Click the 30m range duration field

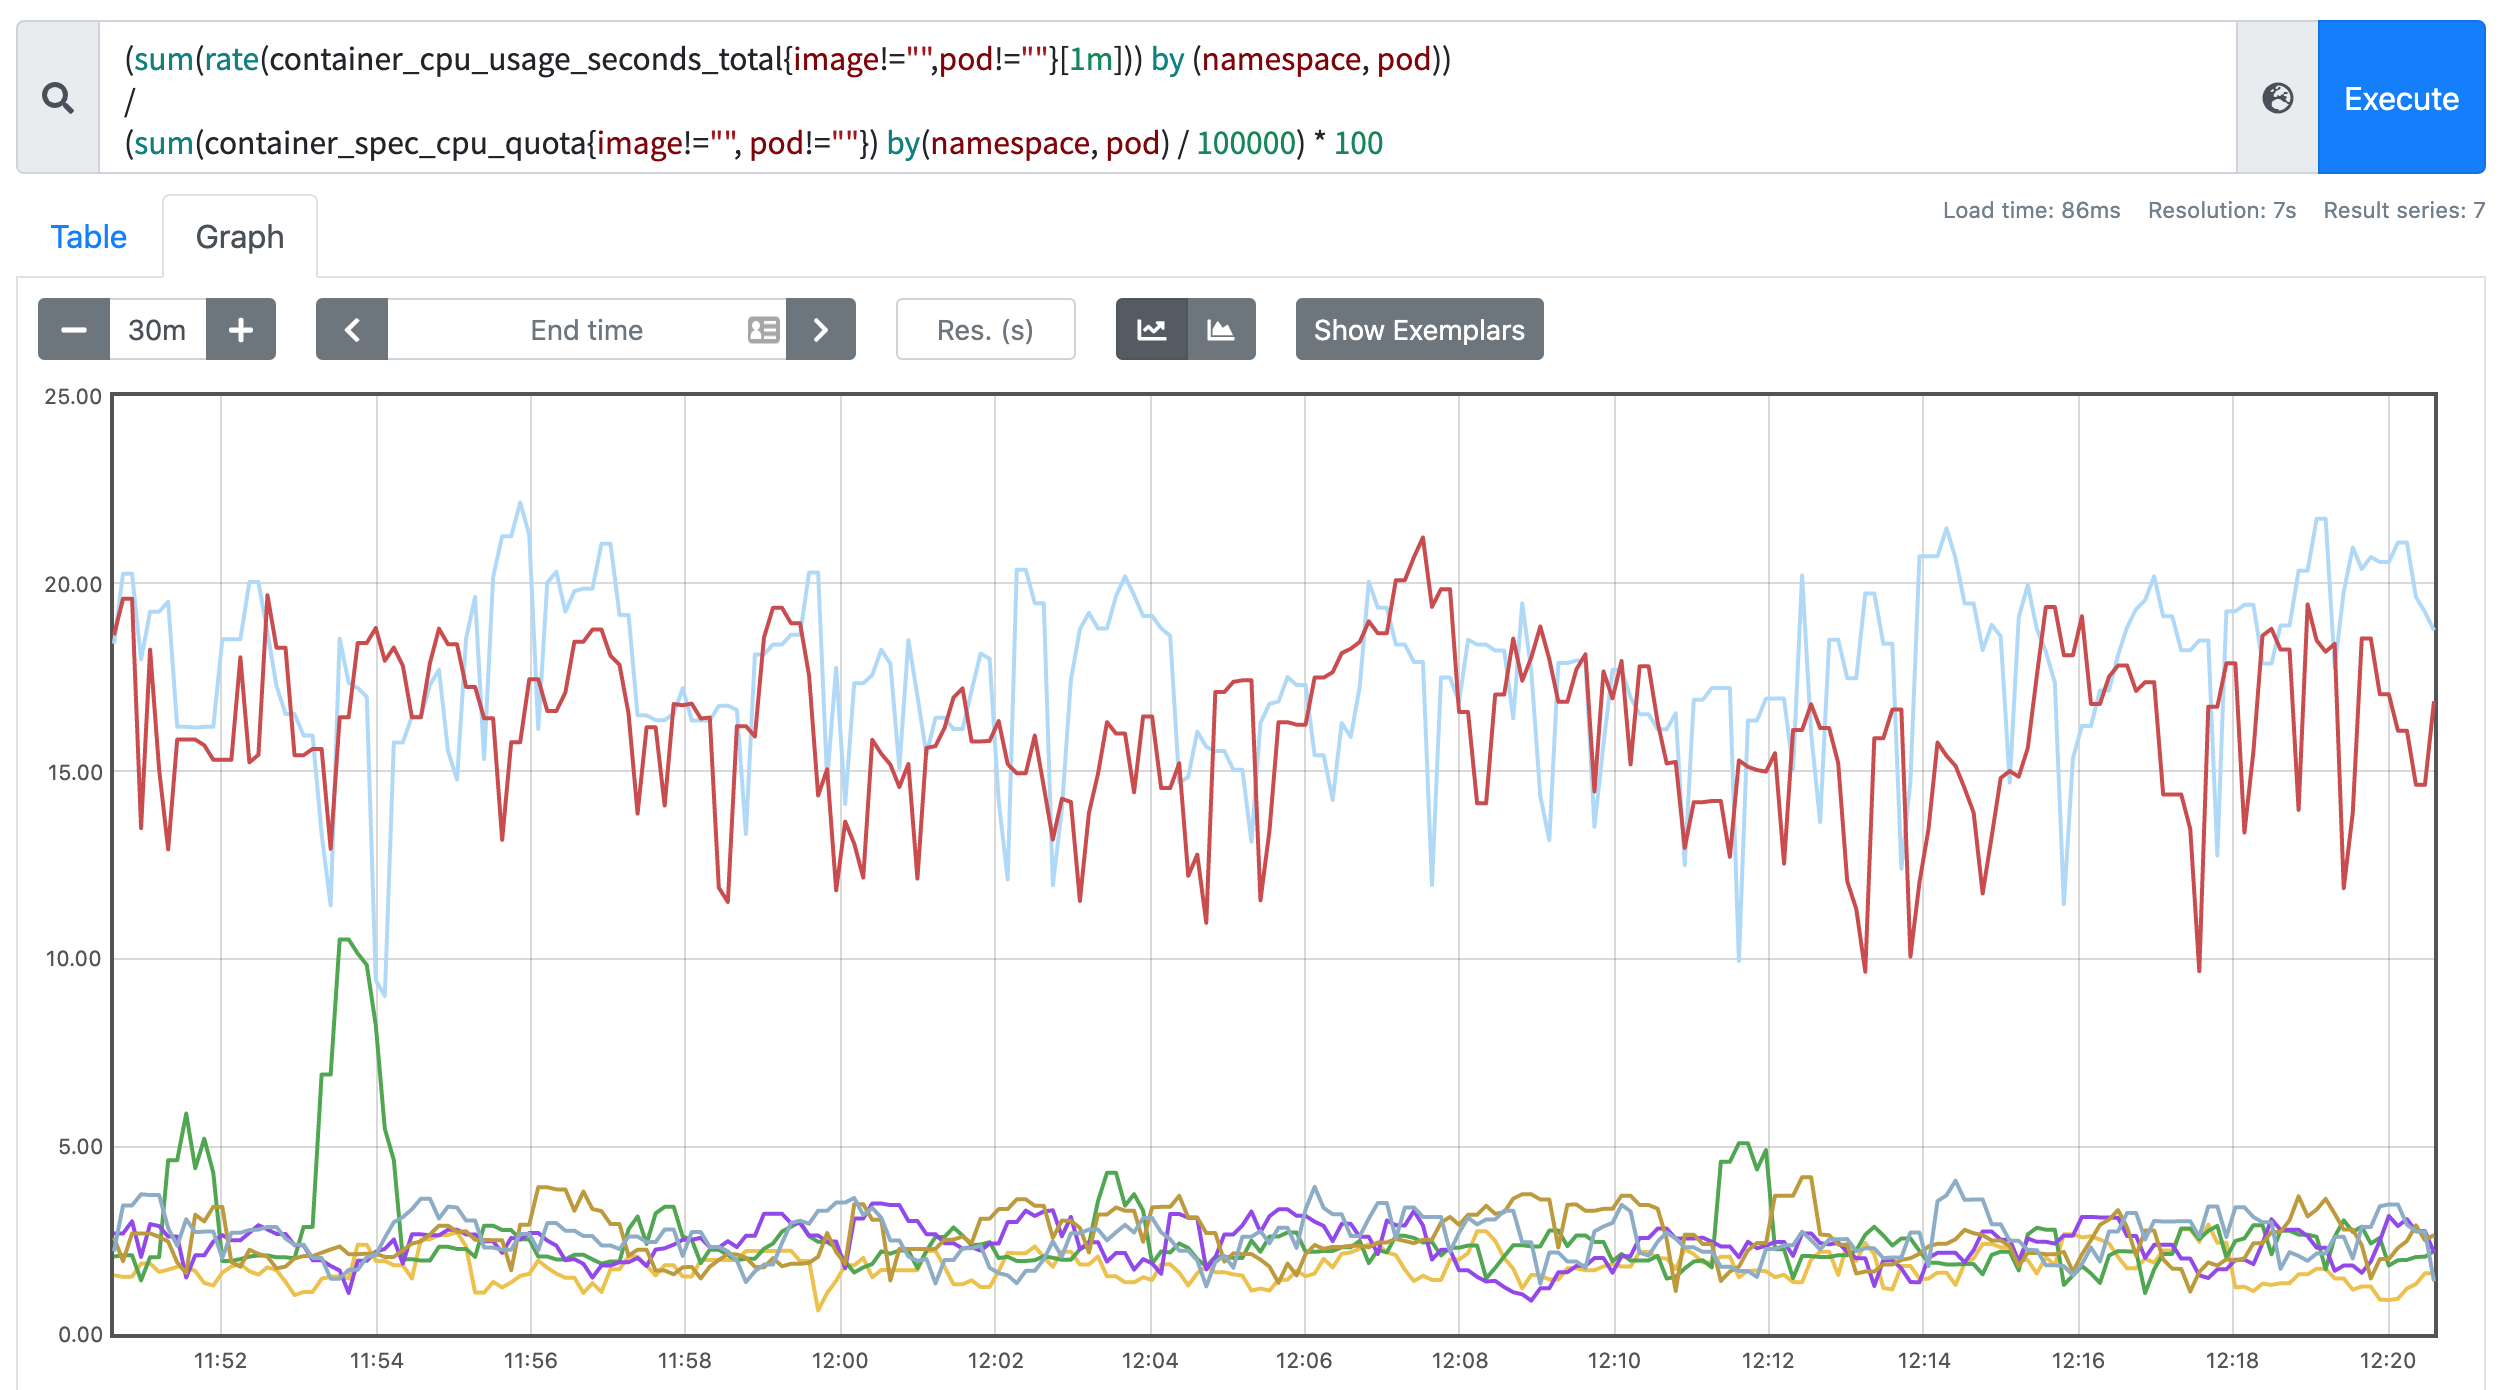point(157,329)
